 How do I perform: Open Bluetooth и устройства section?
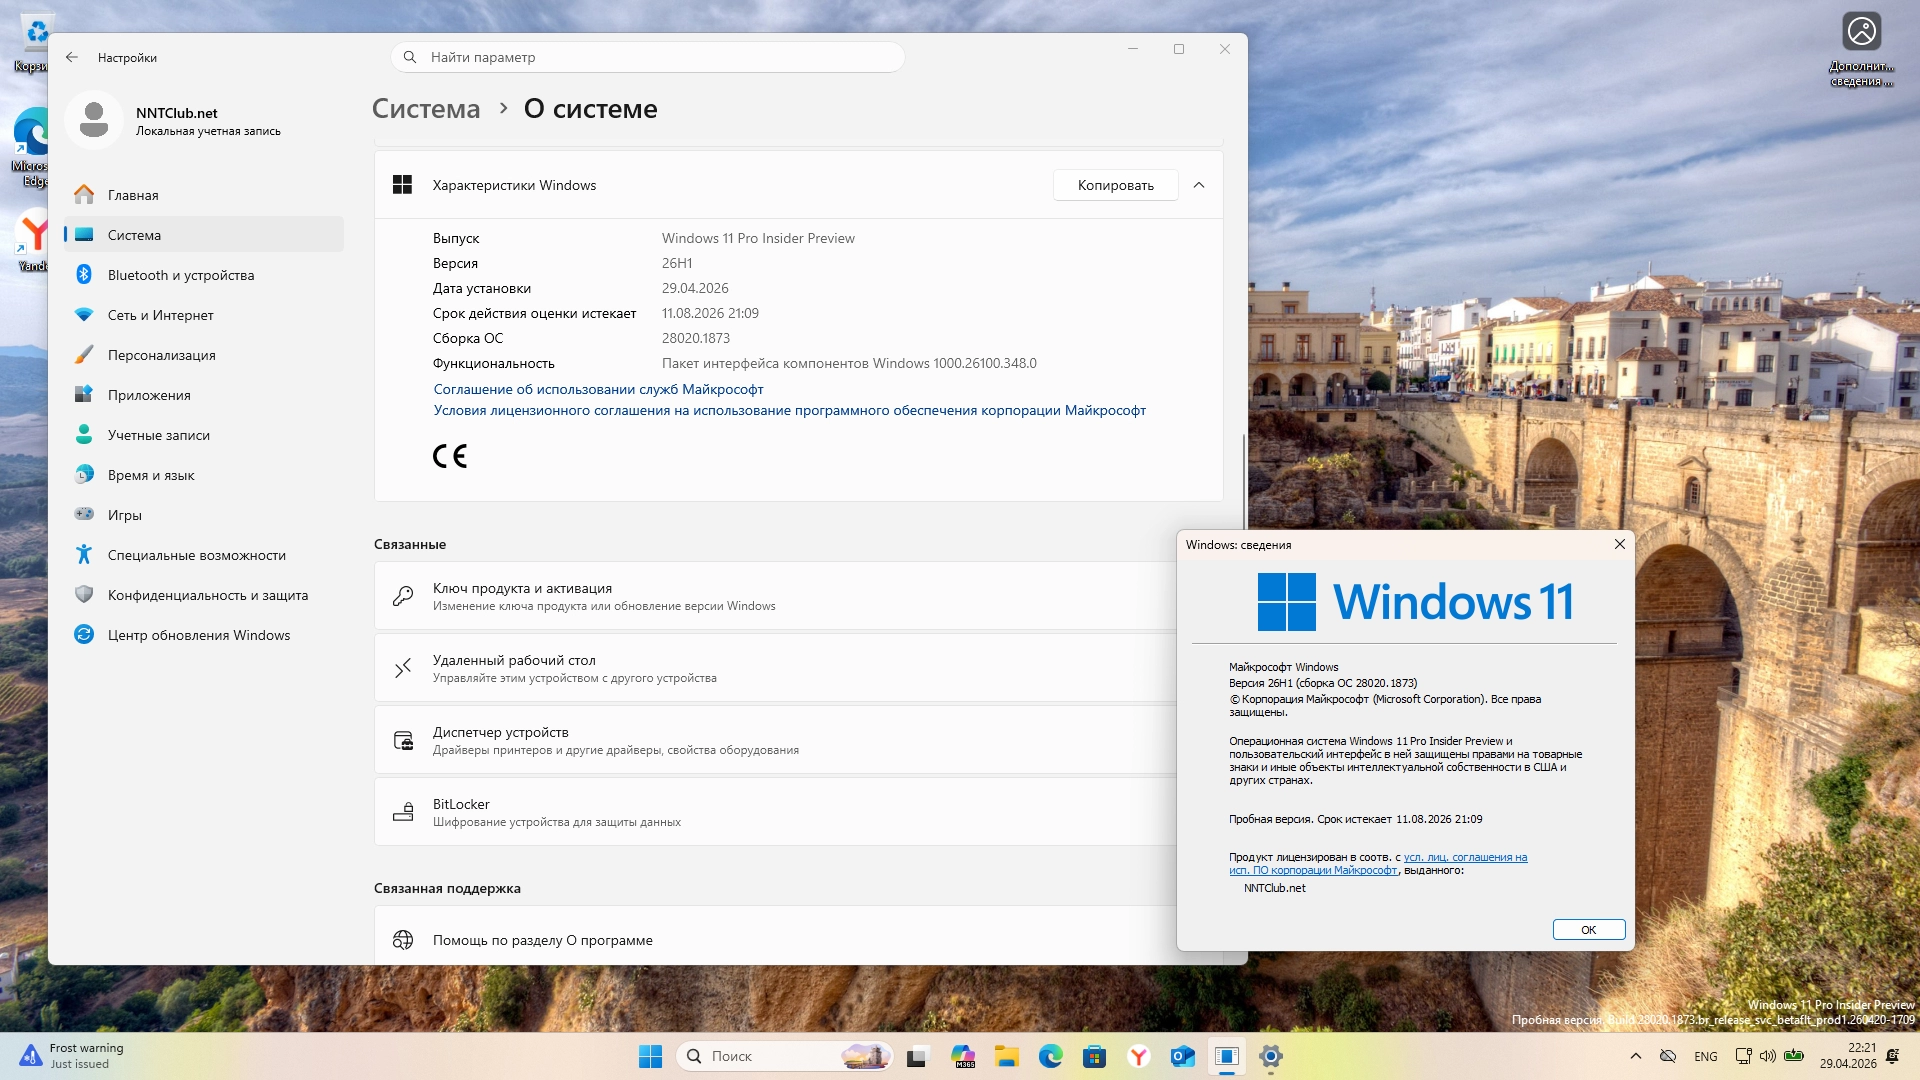click(x=180, y=275)
